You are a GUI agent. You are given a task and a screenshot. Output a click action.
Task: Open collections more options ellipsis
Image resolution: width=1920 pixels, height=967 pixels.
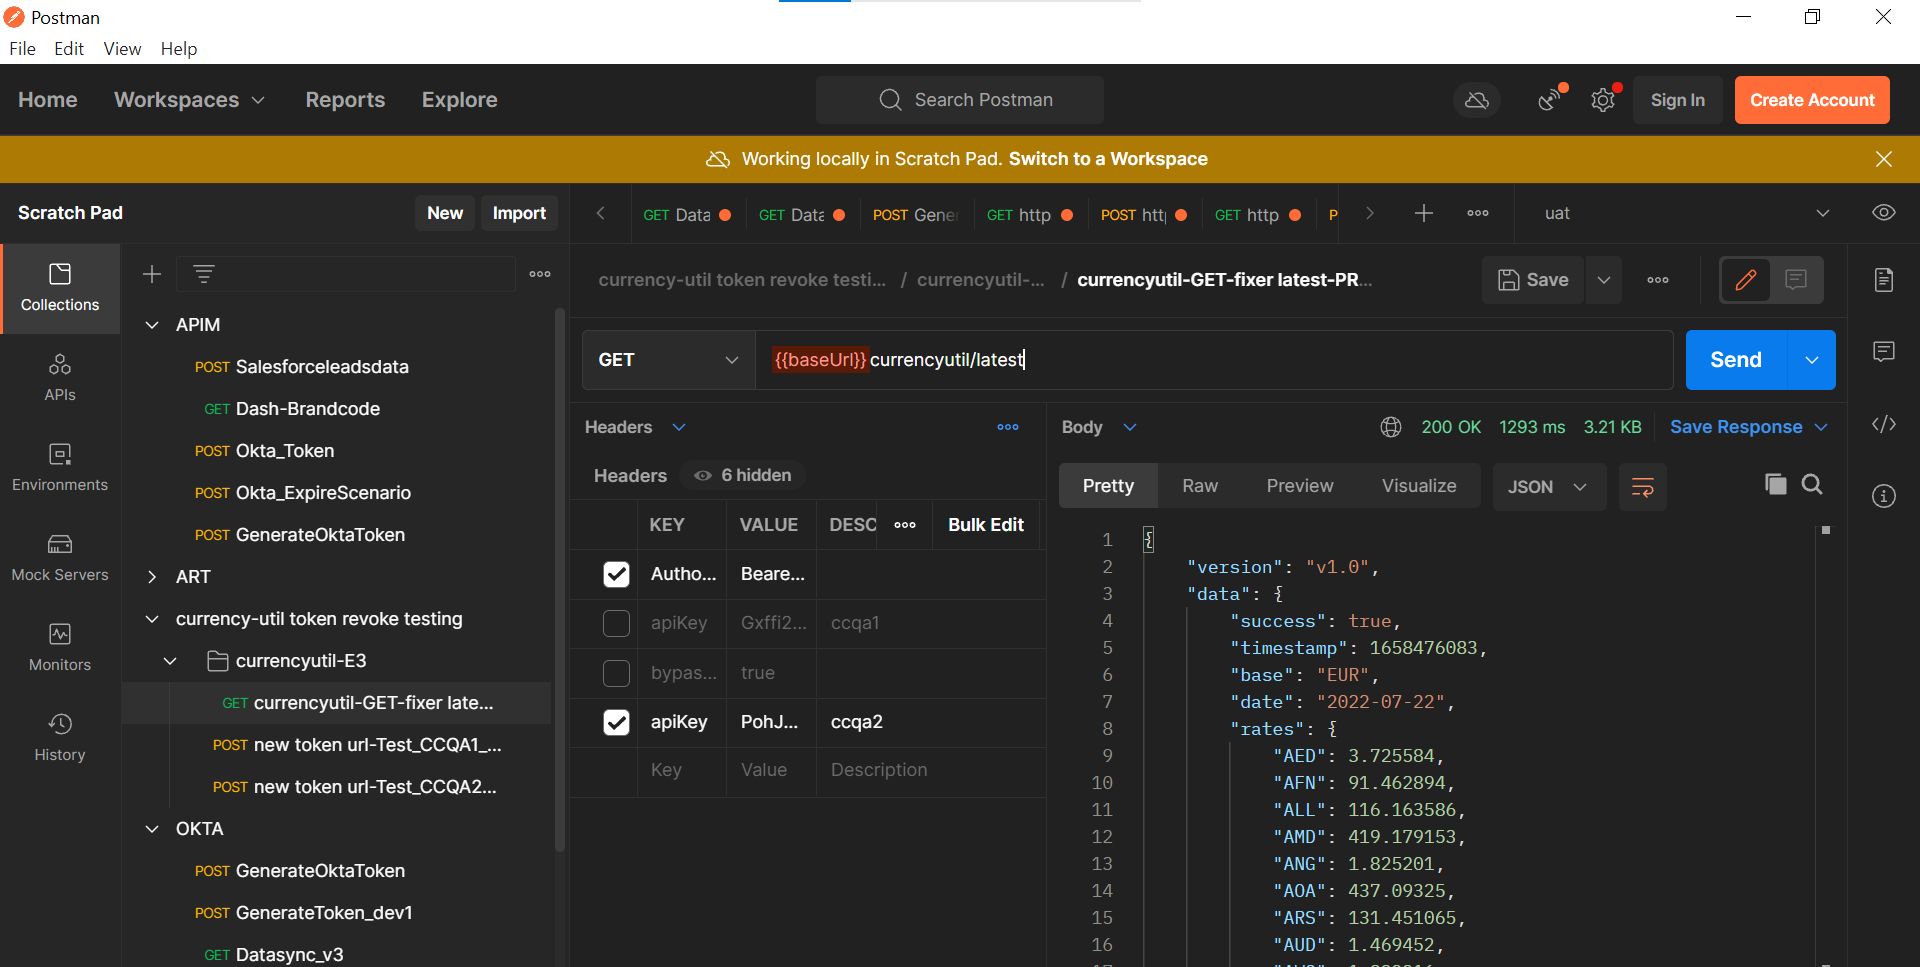click(x=540, y=274)
